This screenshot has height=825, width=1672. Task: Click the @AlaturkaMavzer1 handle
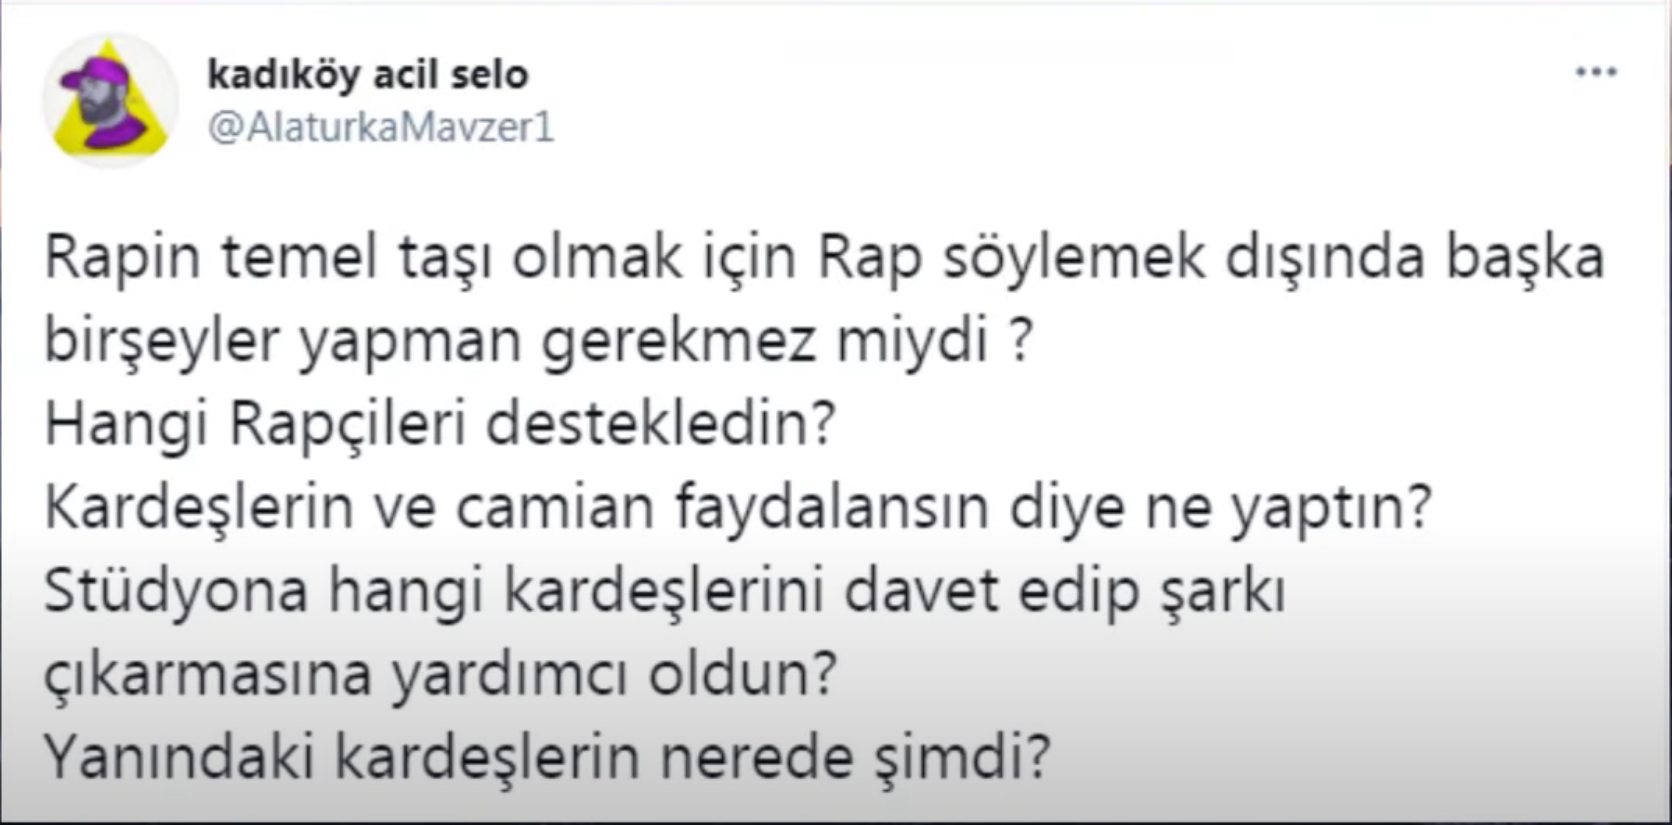(x=380, y=128)
